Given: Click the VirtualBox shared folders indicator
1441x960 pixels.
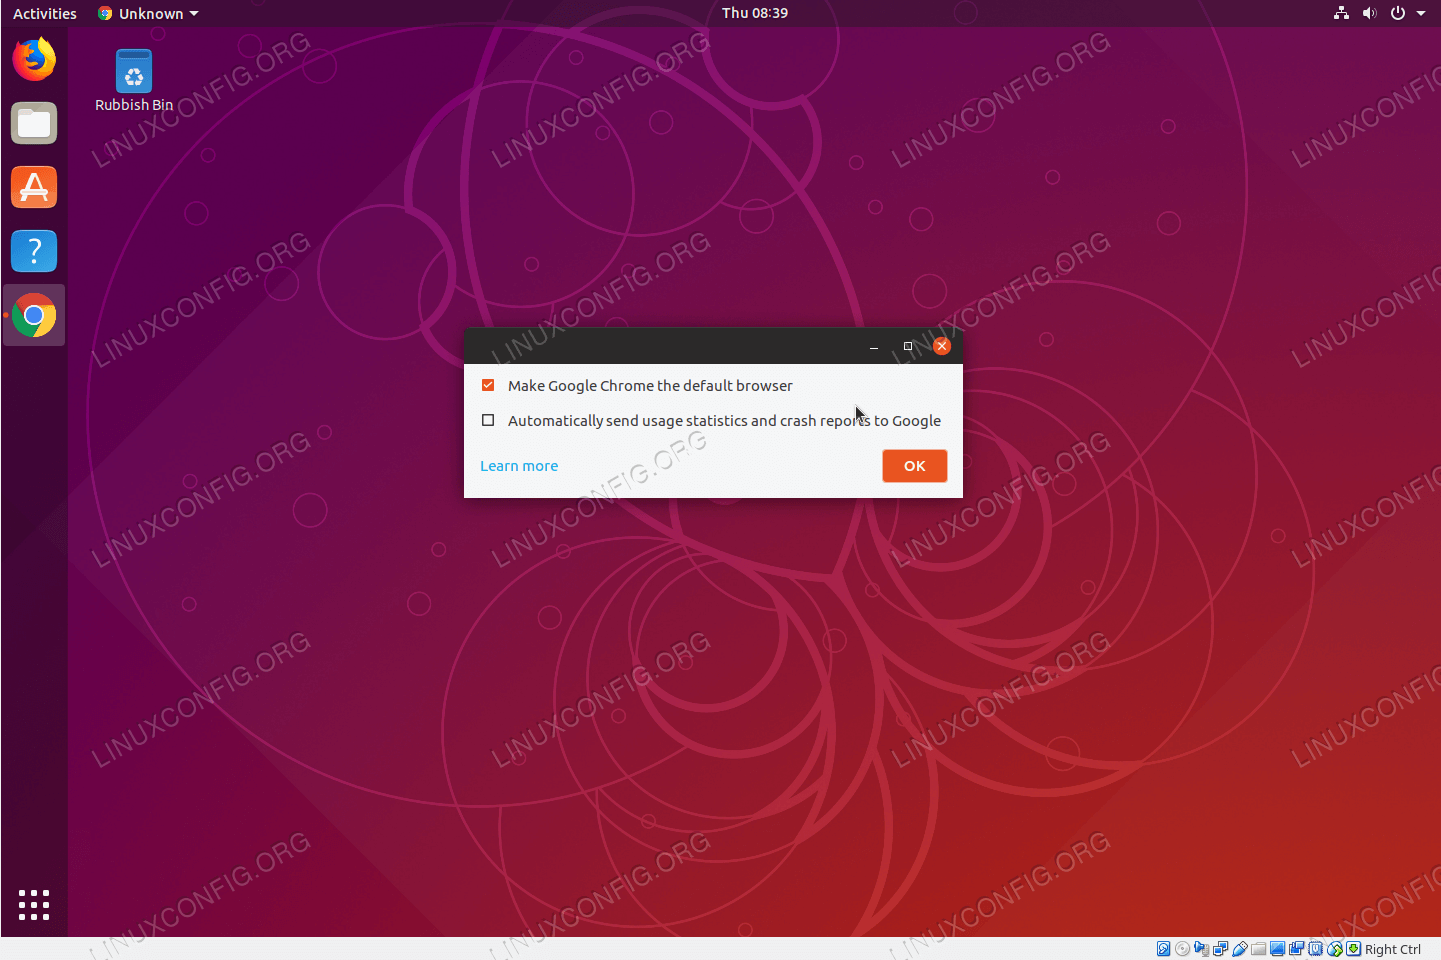Looking at the screenshot, I should click(x=1259, y=949).
